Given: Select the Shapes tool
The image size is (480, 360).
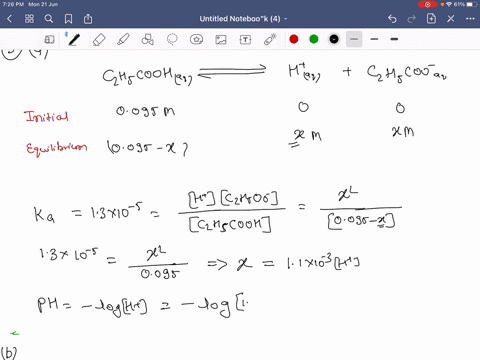Looking at the screenshot, I should coord(147,40).
